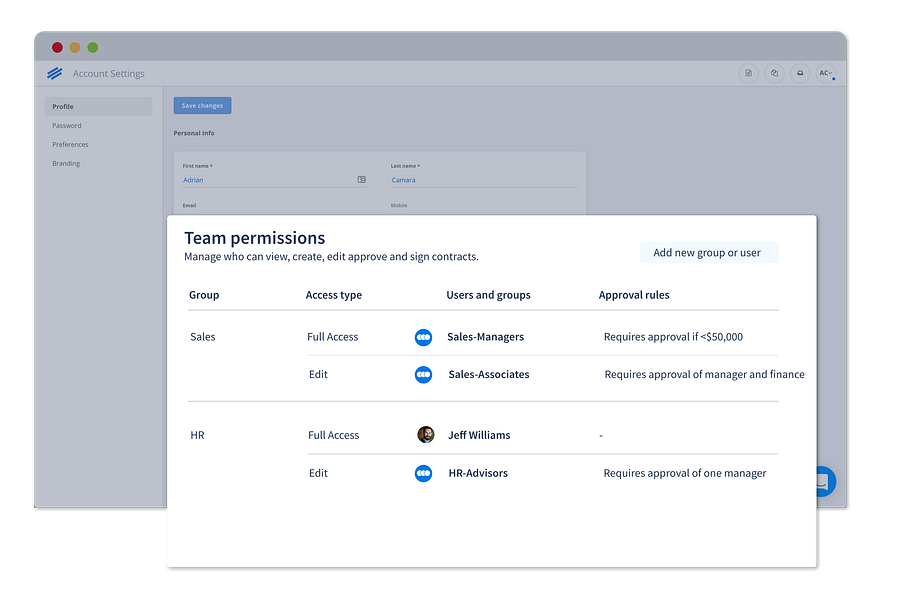The width and height of the screenshot is (899, 600).
Task: Click Jeff Williams' profile photo
Action: 425,435
